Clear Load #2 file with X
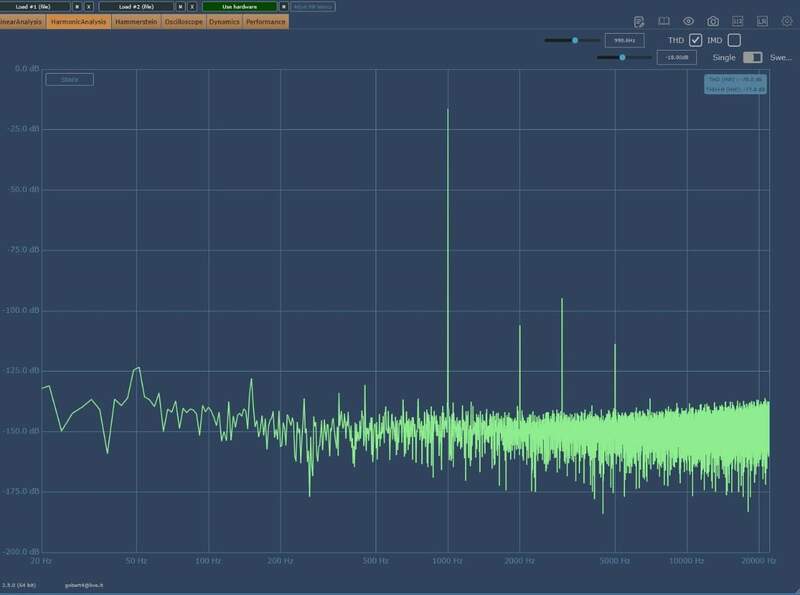The image size is (800, 595). [x=192, y=7]
